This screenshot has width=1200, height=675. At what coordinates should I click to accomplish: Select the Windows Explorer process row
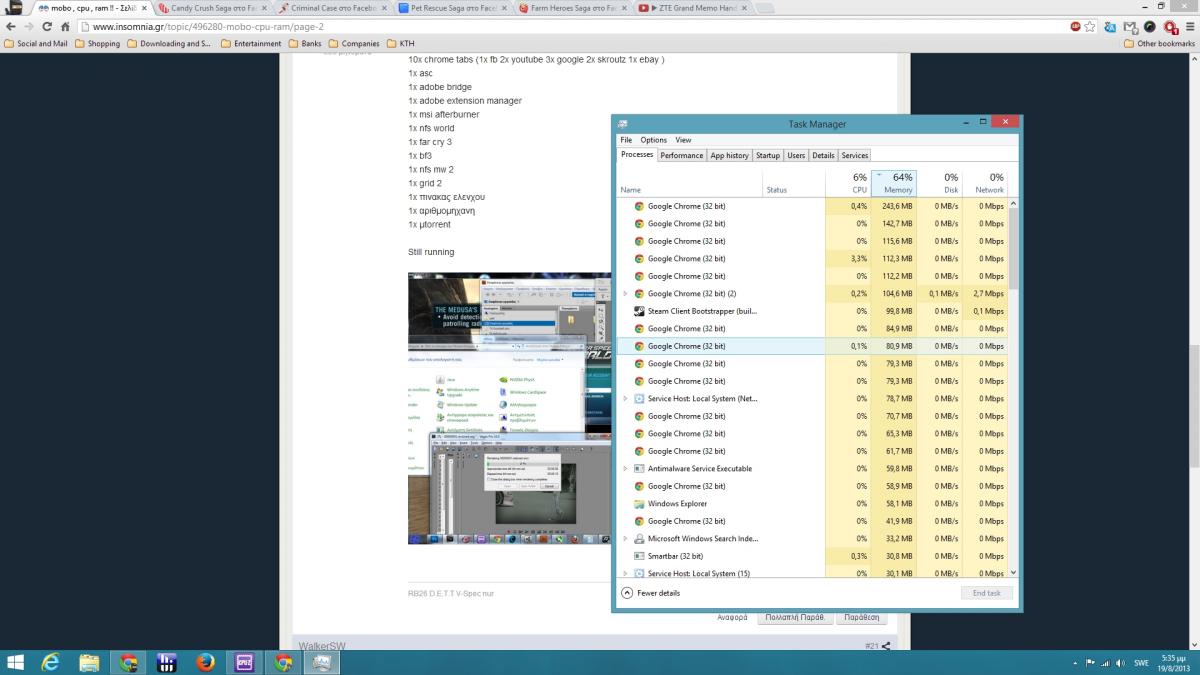pos(814,503)
